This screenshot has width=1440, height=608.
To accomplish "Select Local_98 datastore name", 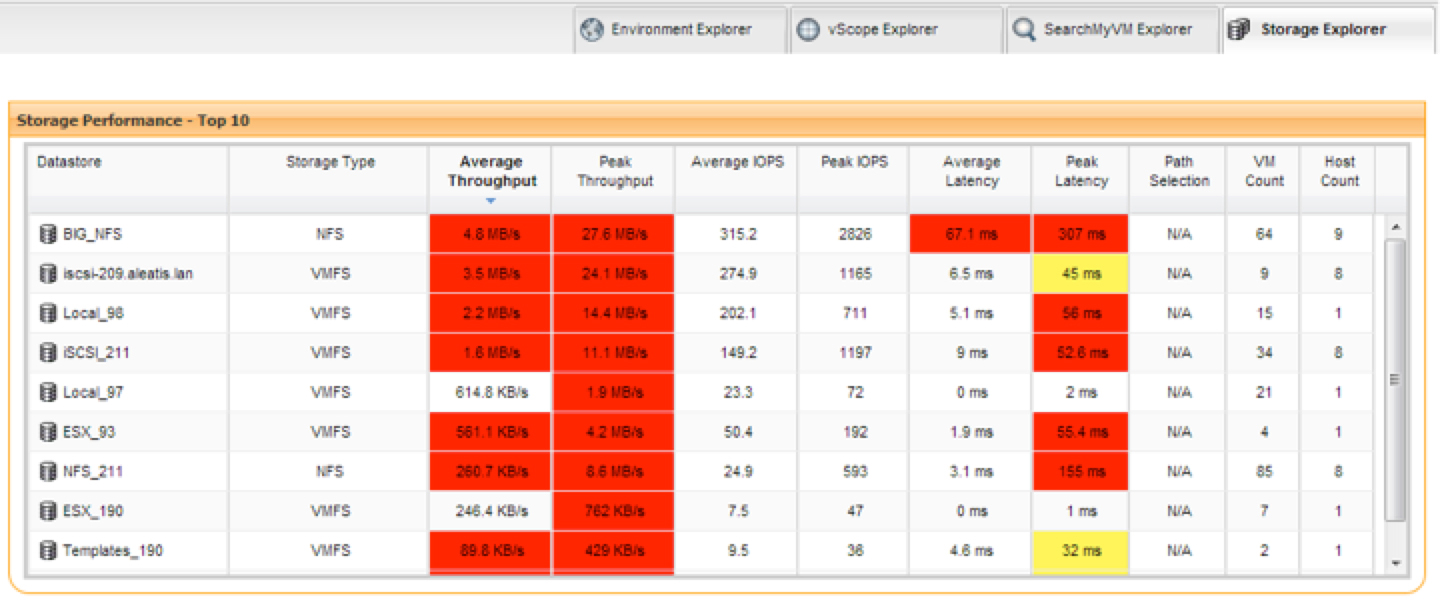I will click(x=93, y=313).
